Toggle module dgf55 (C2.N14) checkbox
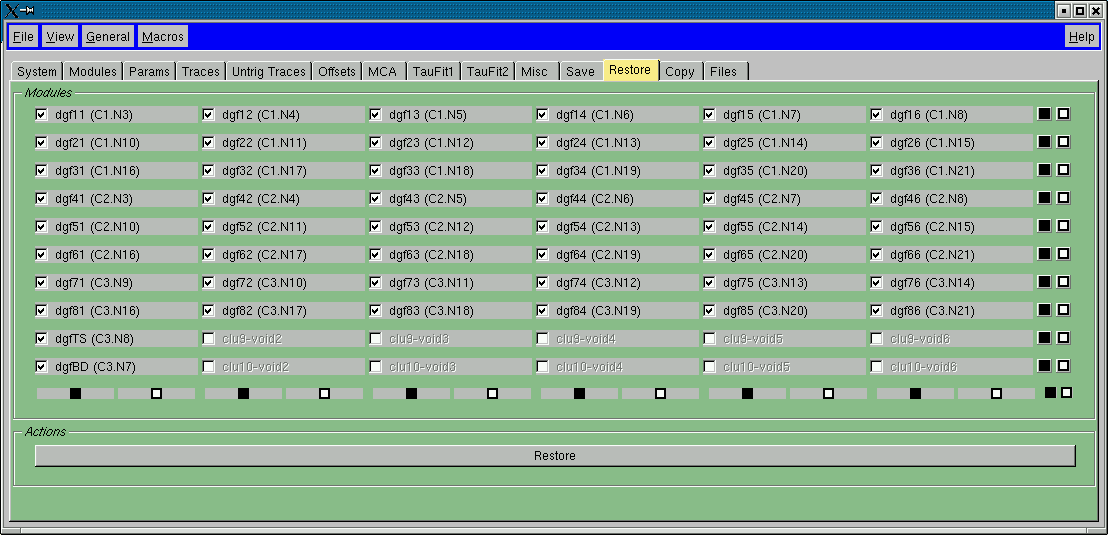Viewport: 1108px width, 535px height. coord(709,227)
